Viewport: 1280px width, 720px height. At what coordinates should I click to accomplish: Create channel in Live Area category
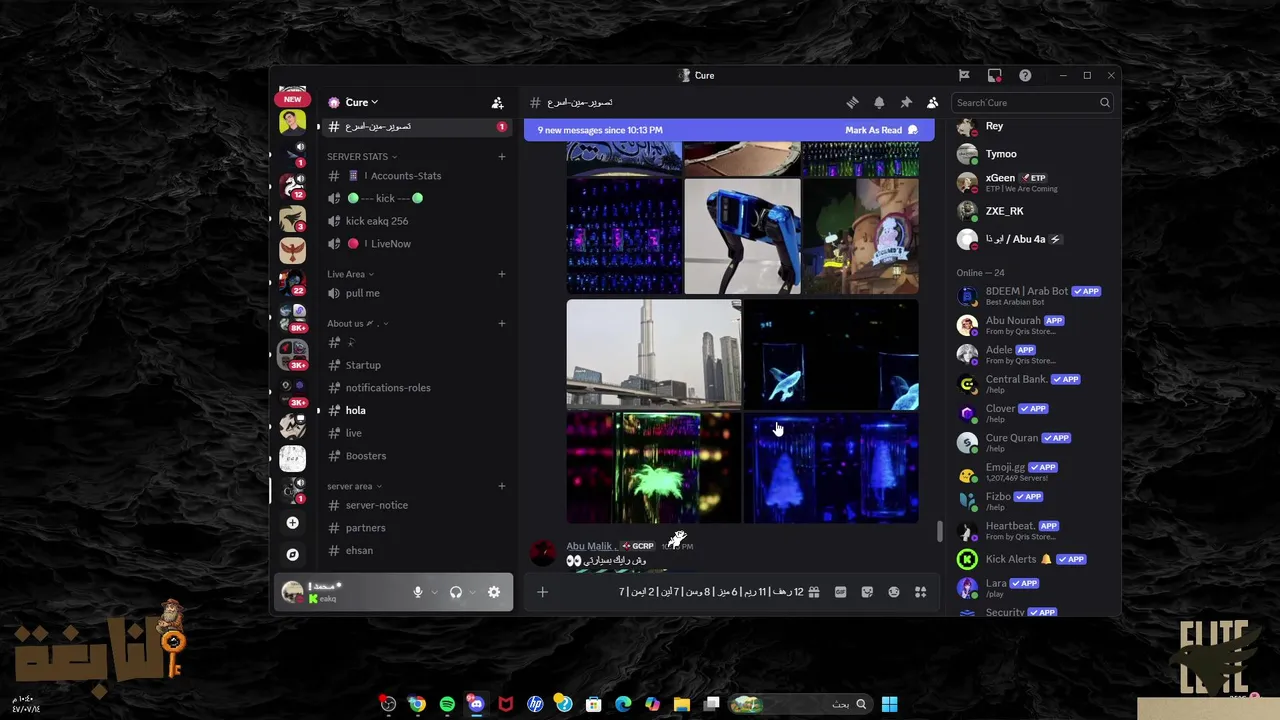(502, 274)
